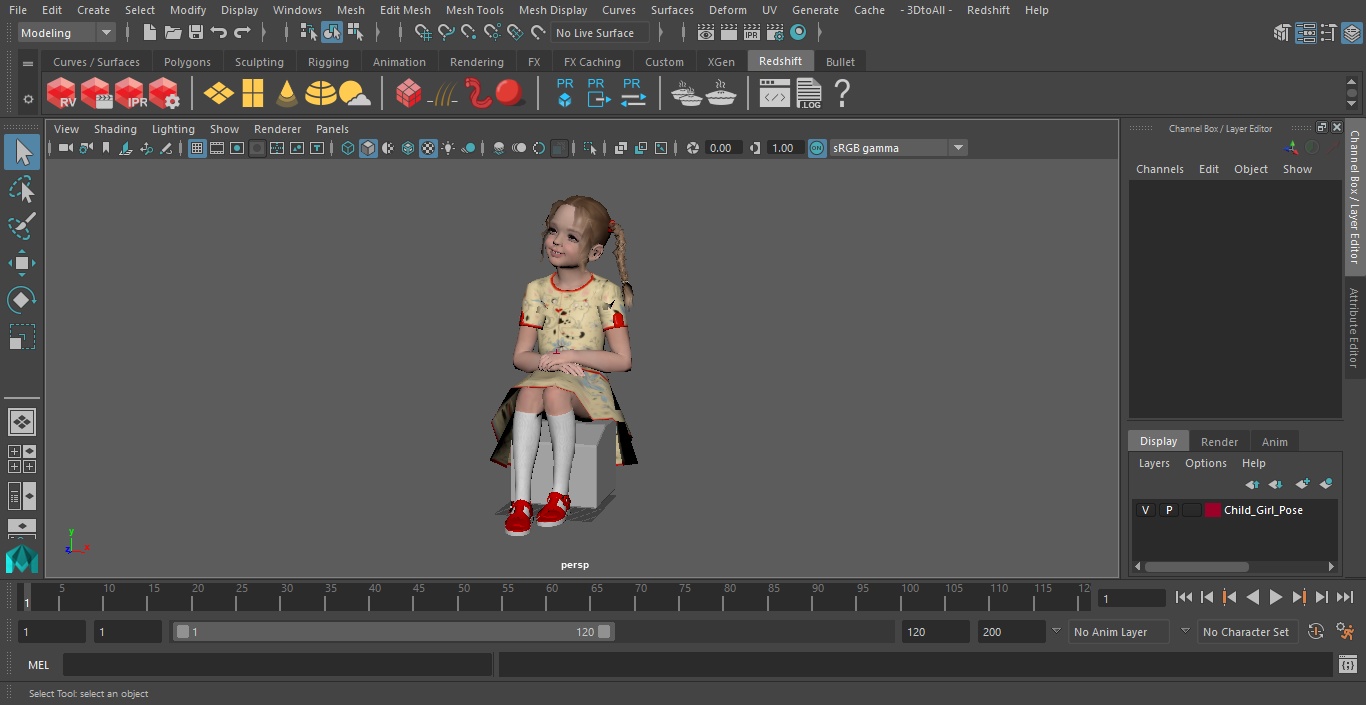Click the MEL command input field
The height and width of the screenshot is (705, 1366).
click(x=277, y=665)
